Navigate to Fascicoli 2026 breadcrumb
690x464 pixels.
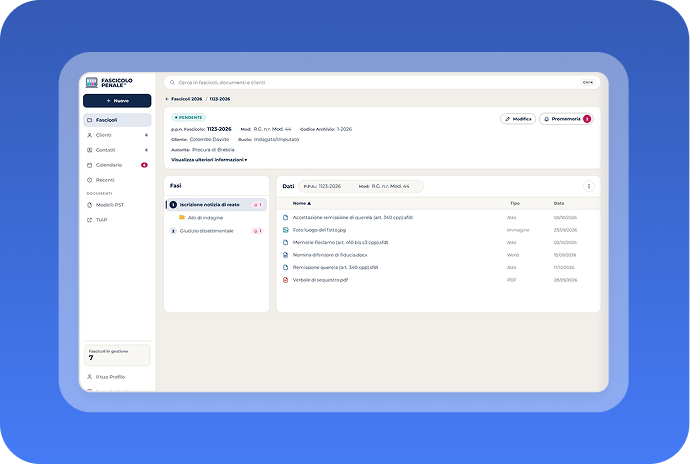pos(187,99)
